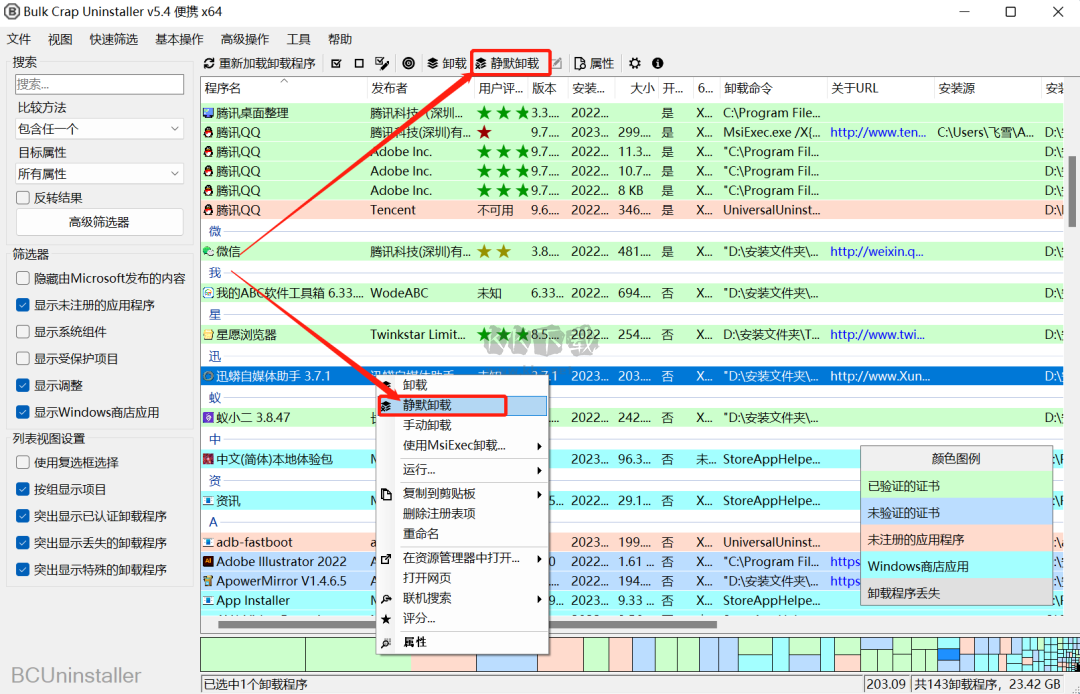
Task: Click the weixin URL link in the 微信 row
Action: (x=877, y=252)
